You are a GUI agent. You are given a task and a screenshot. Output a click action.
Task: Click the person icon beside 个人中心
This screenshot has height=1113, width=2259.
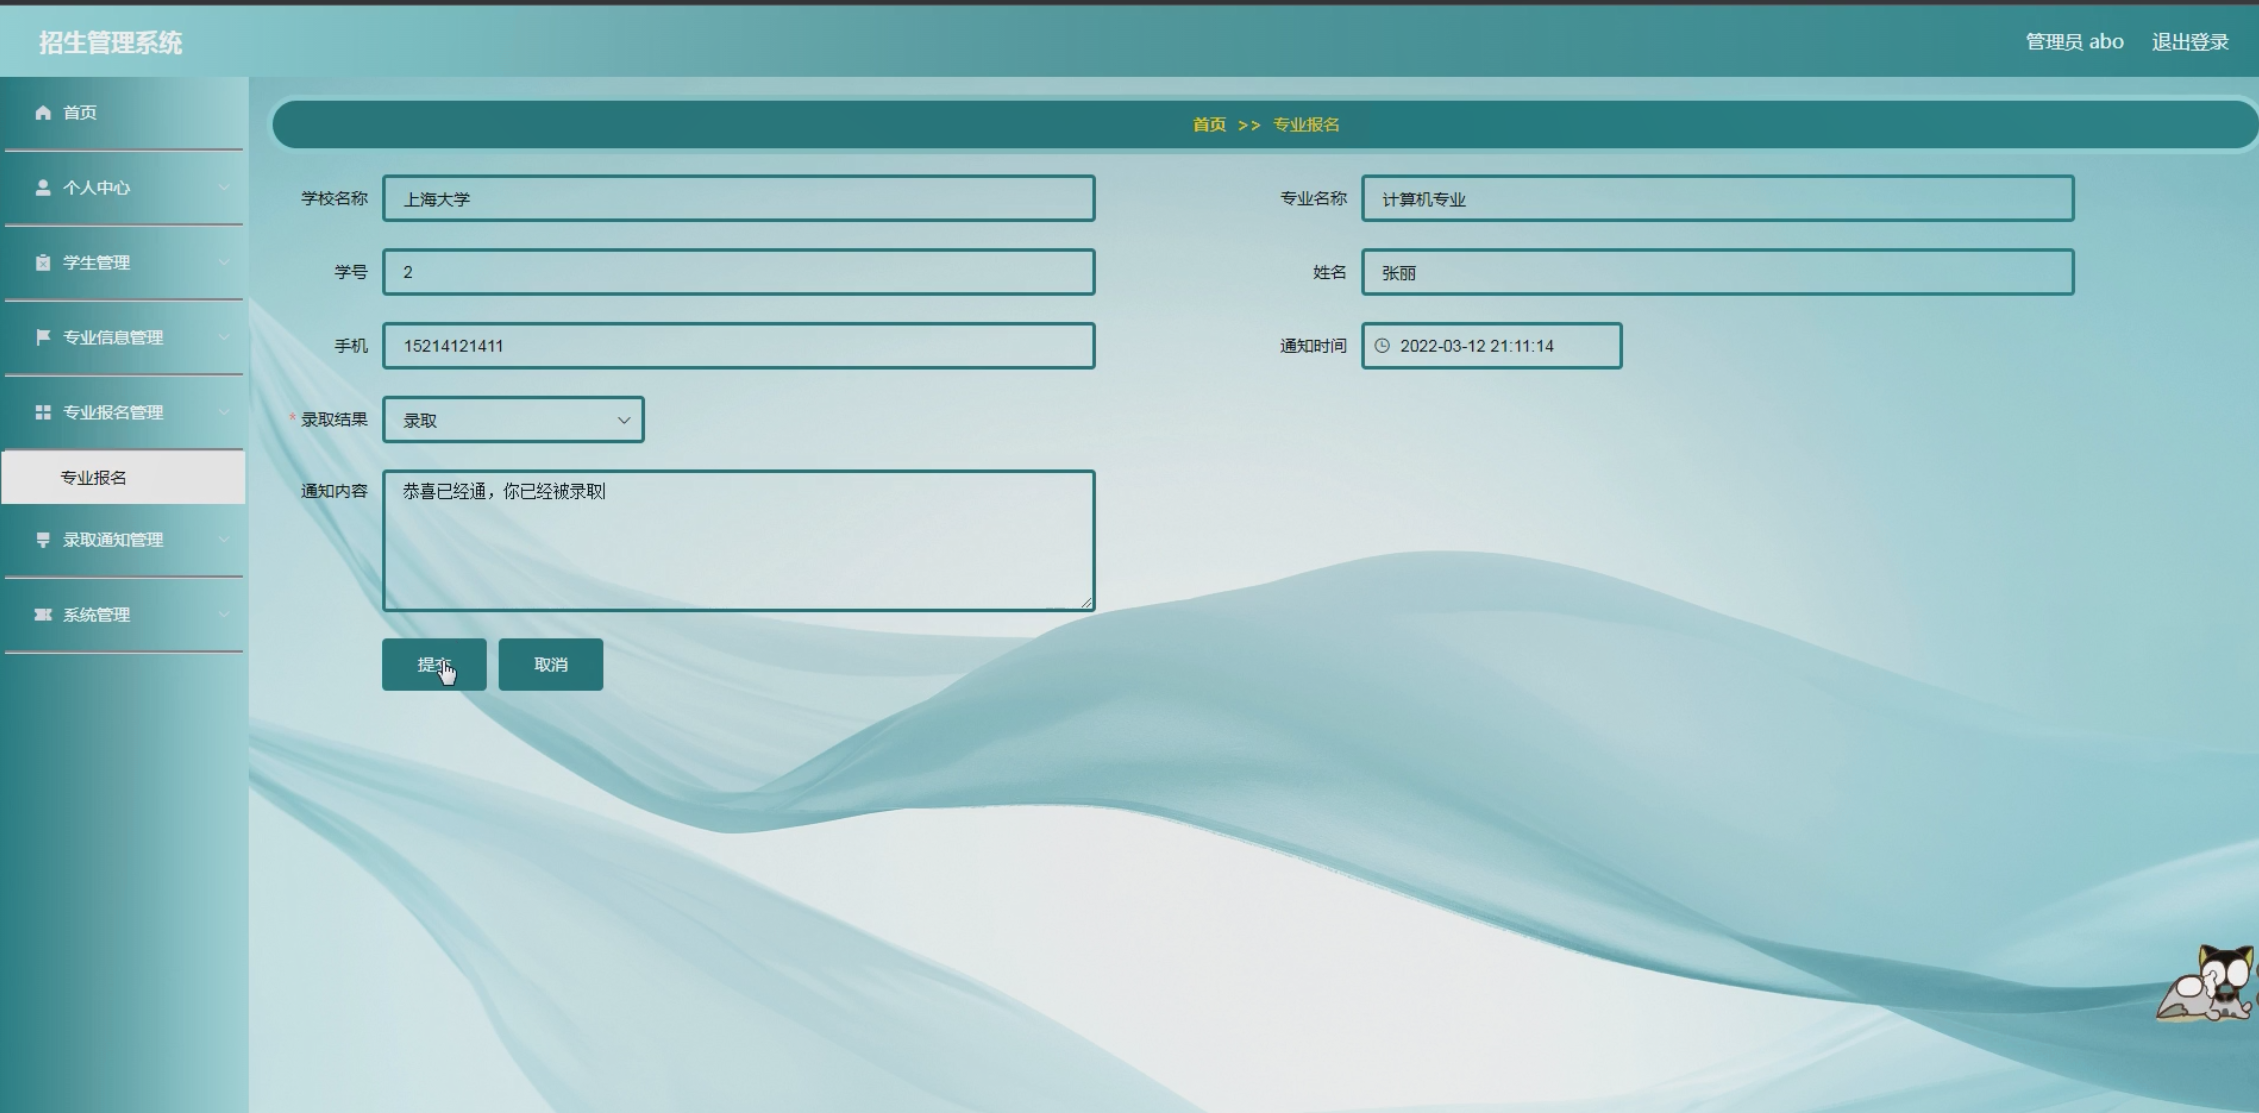(43, 187)
